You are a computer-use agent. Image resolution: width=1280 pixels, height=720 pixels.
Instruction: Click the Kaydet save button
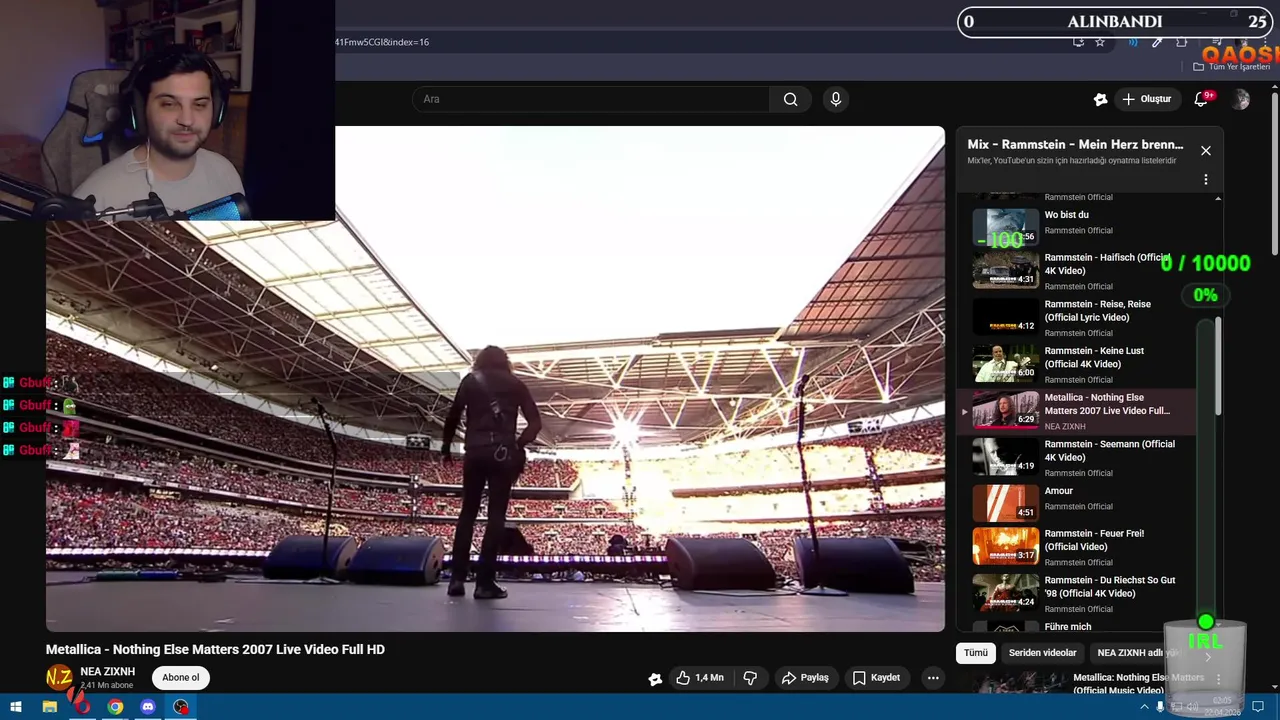coord(876,678)
